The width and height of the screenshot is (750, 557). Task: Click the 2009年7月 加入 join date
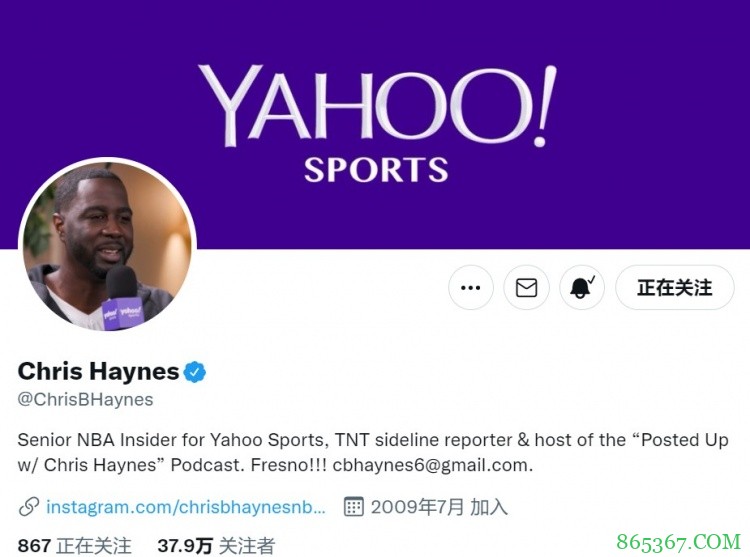[x=439, y=507]
